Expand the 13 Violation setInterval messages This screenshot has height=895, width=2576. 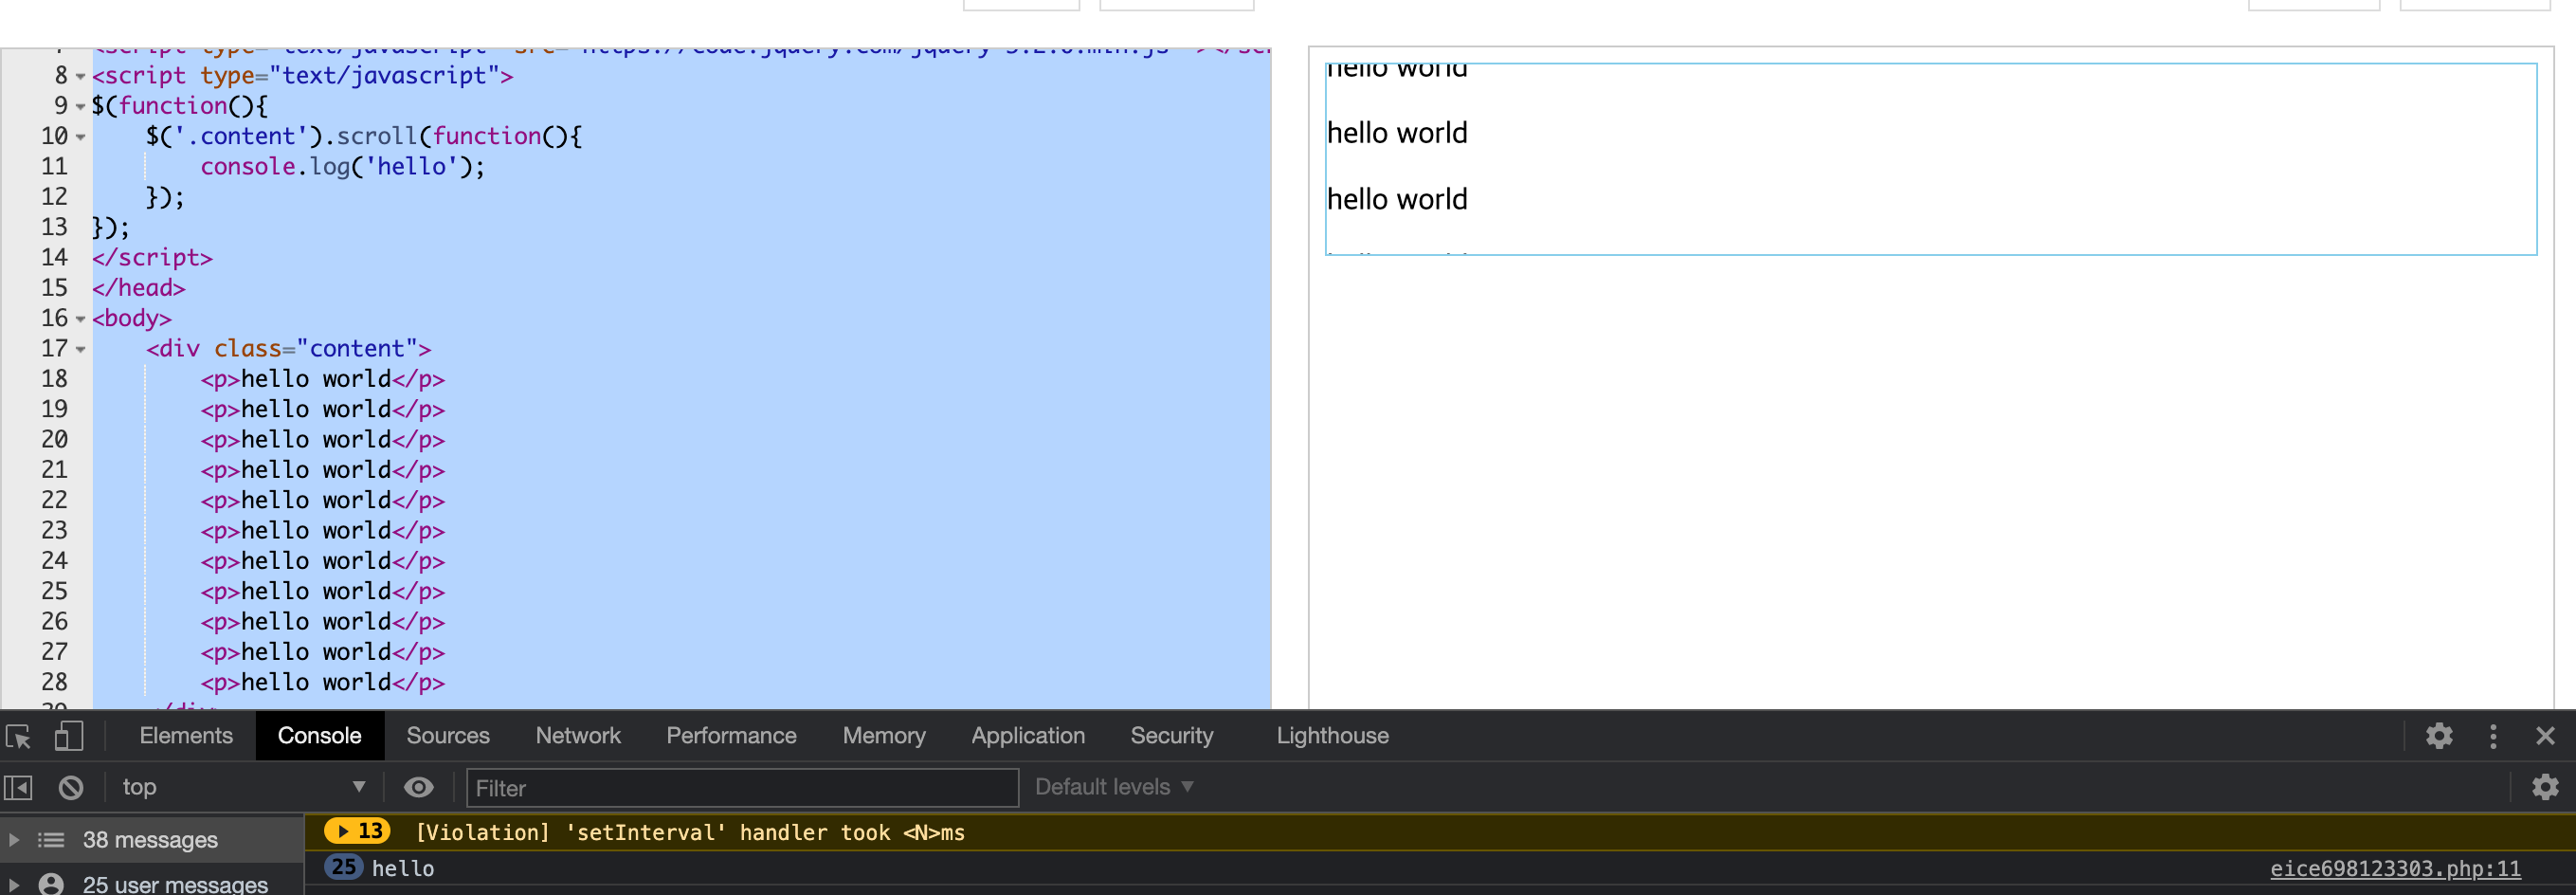coord(357,831)
